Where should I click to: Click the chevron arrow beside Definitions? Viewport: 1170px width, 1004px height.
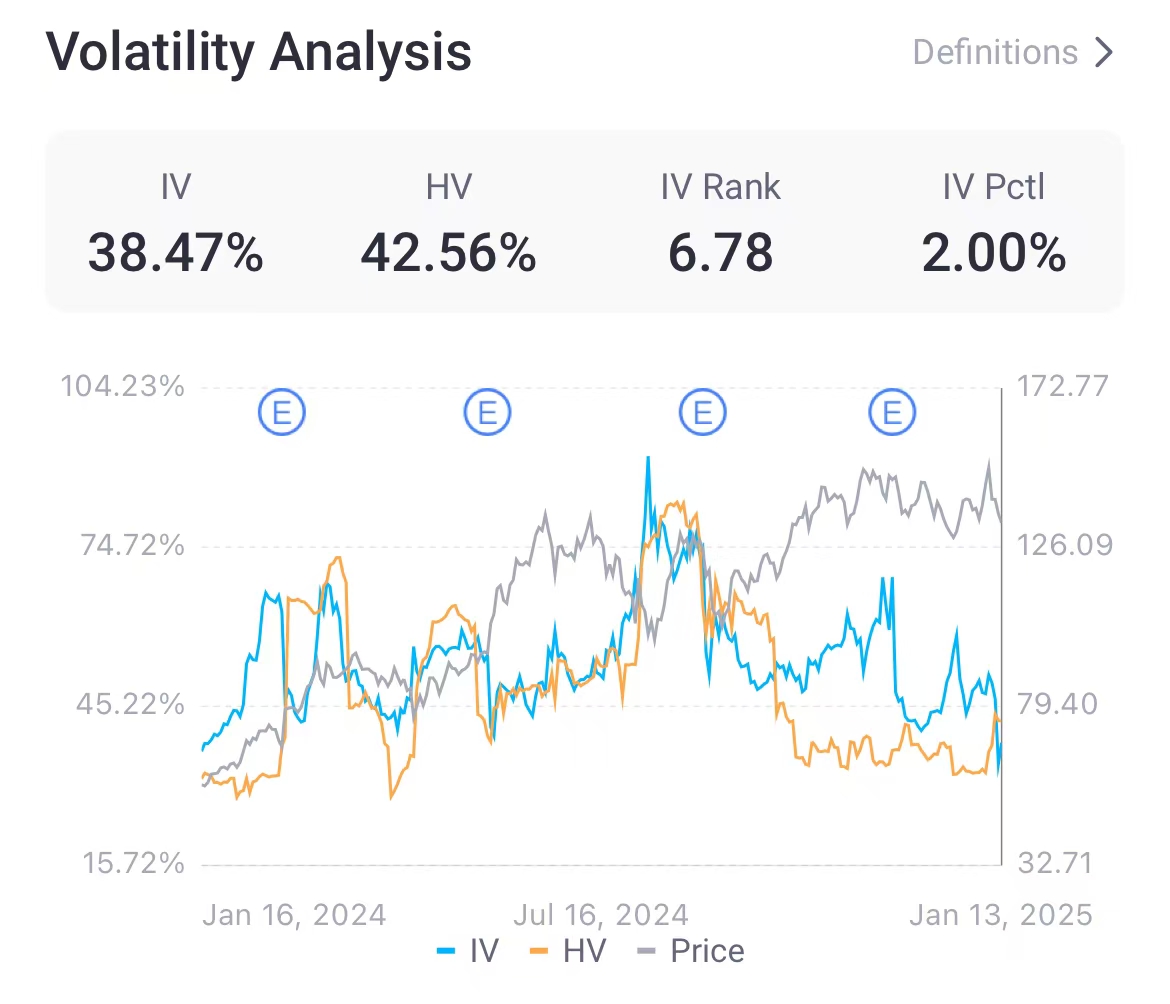click(1104, 52)
